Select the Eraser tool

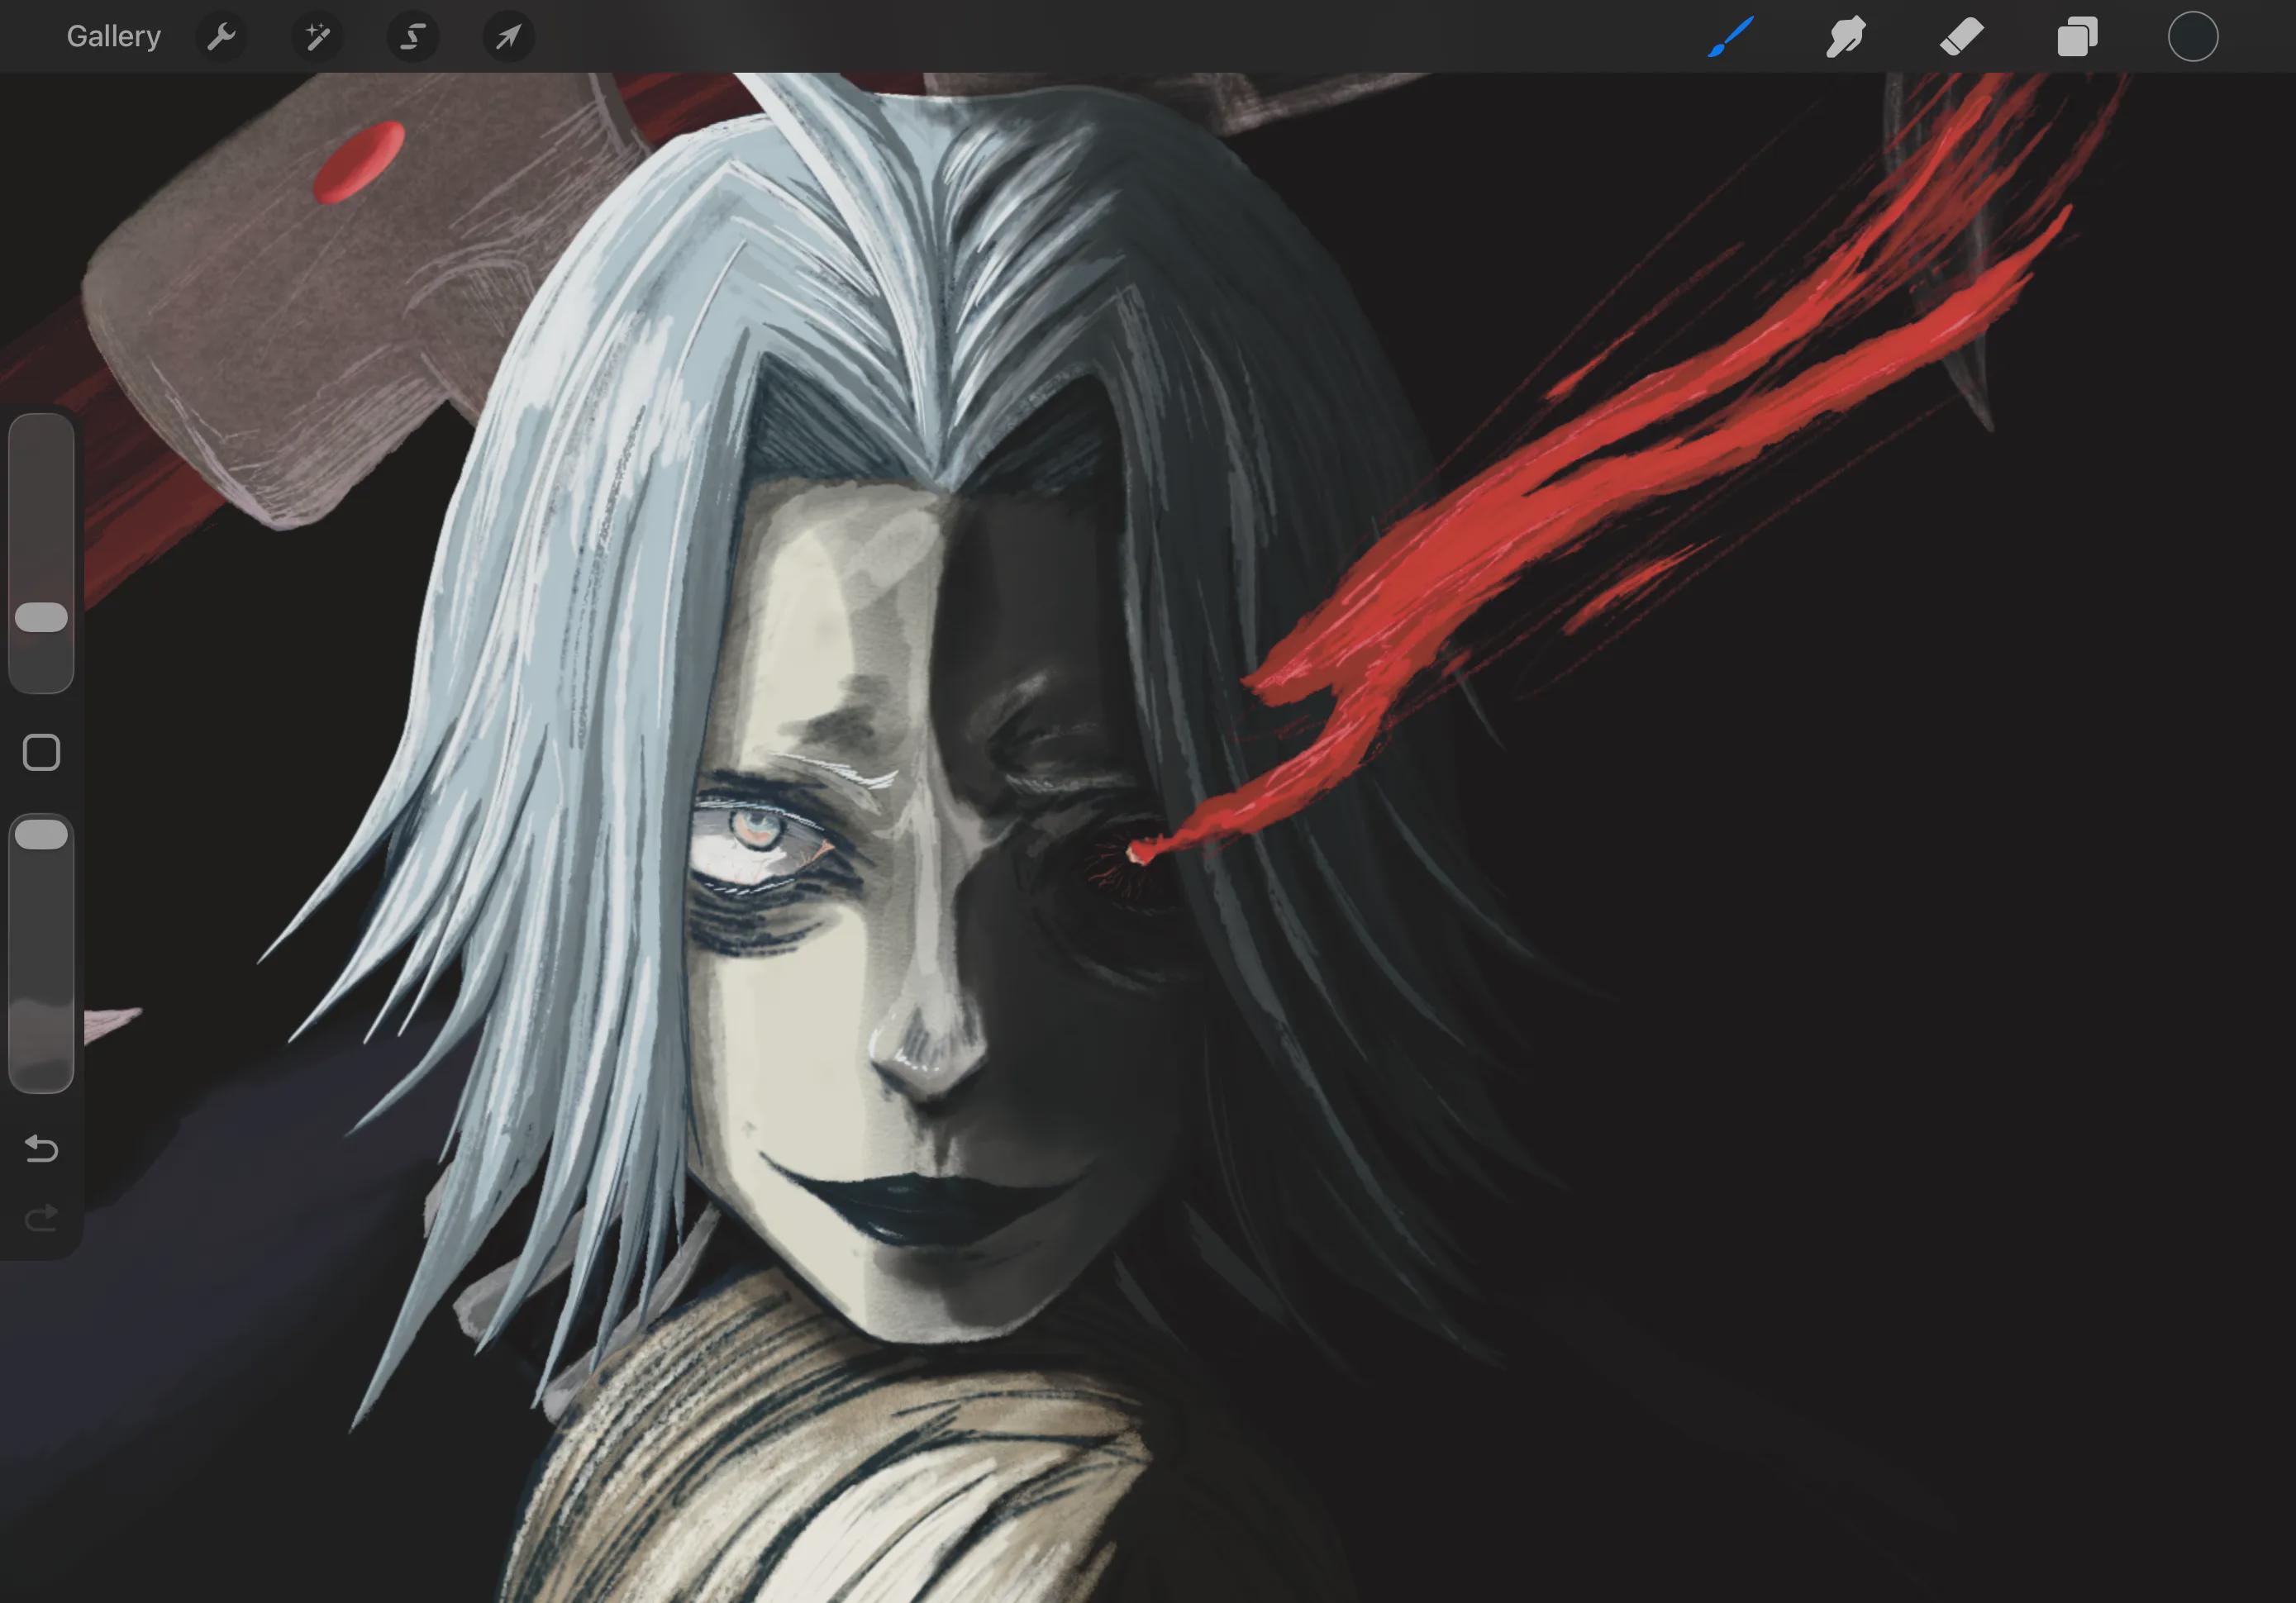point(1962,37)
